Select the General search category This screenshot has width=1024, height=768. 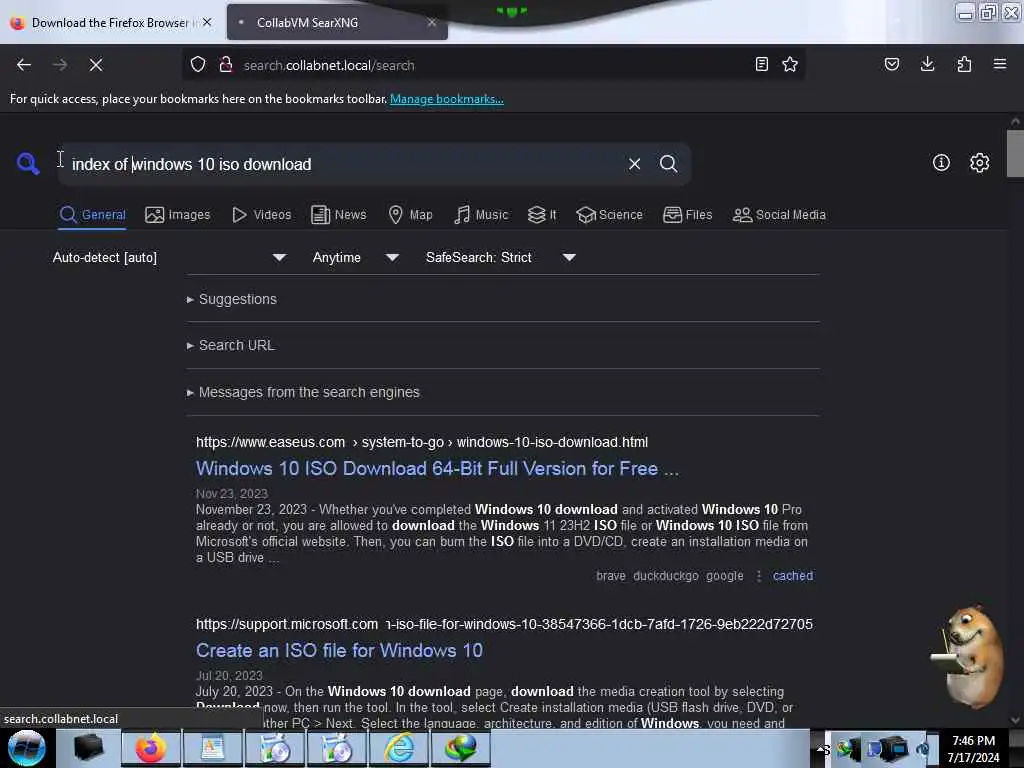coord(92,215)
